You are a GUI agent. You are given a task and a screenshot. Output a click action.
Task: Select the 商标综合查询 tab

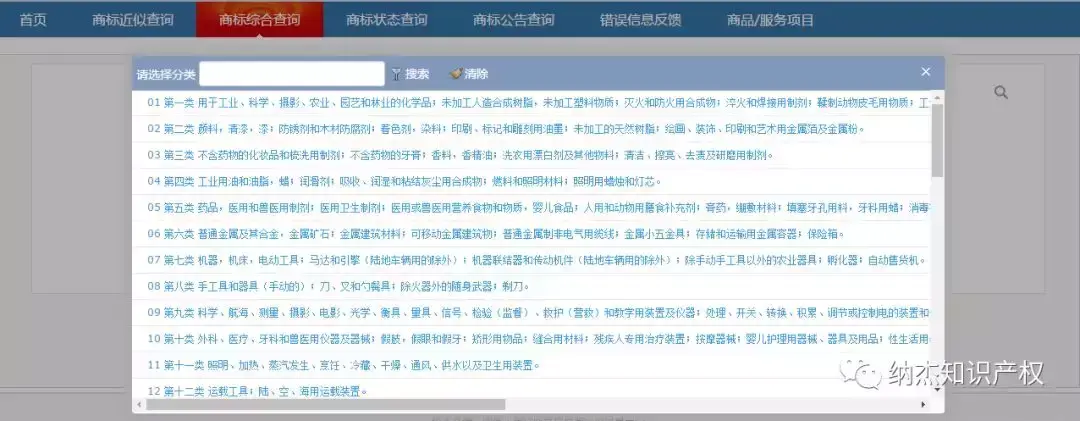click(260, 20)
